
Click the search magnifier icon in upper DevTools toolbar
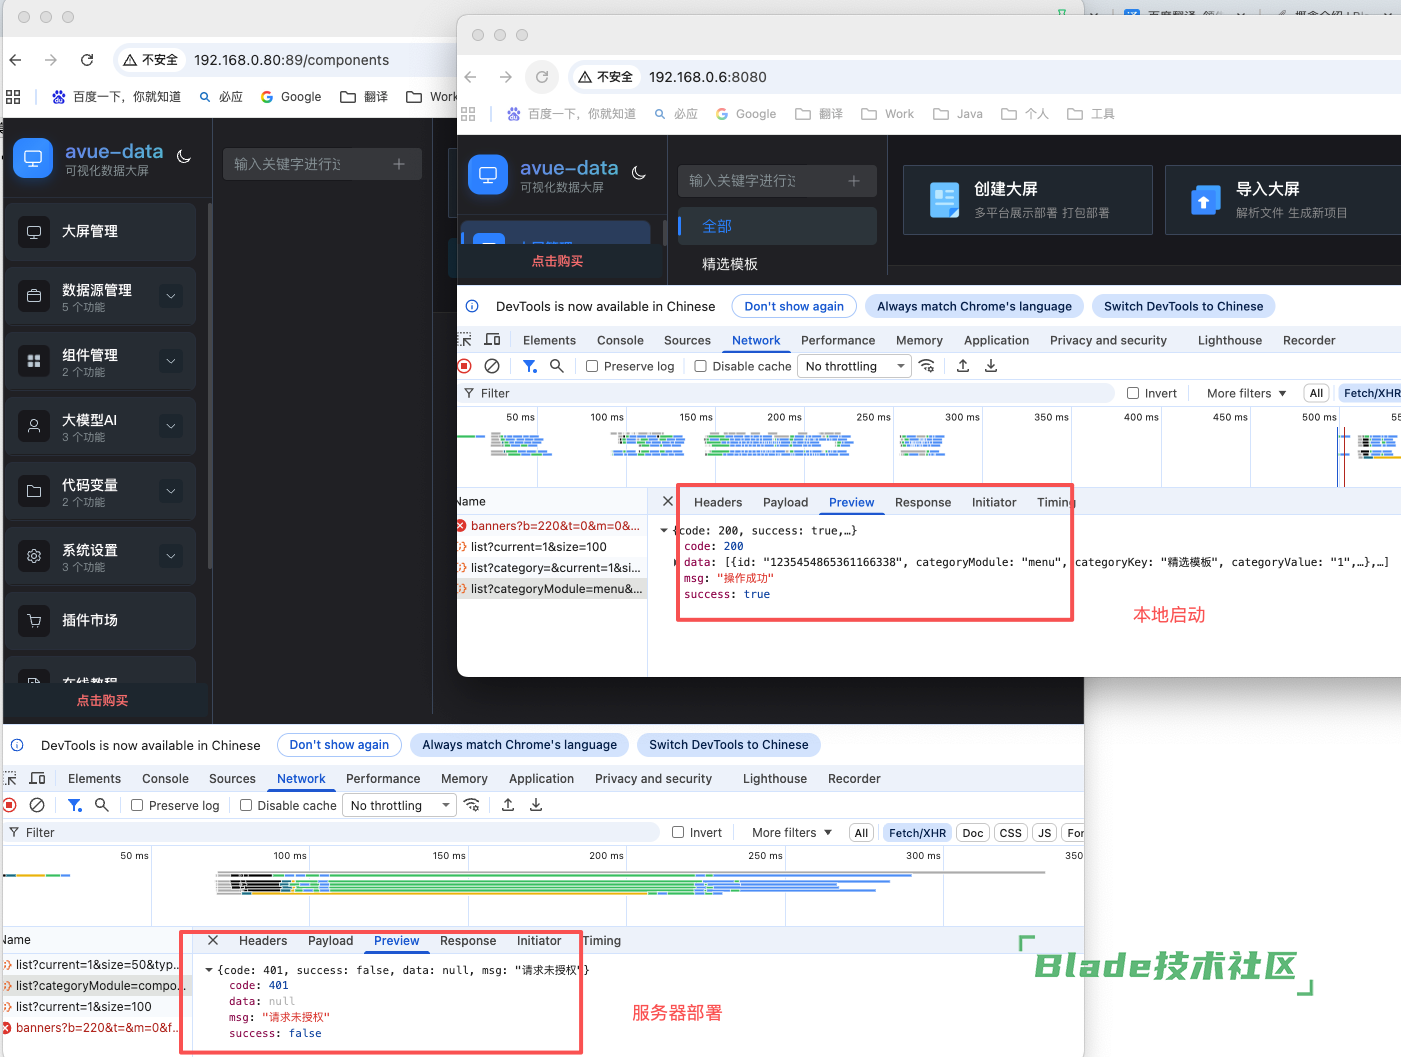[x=557, y=366]
